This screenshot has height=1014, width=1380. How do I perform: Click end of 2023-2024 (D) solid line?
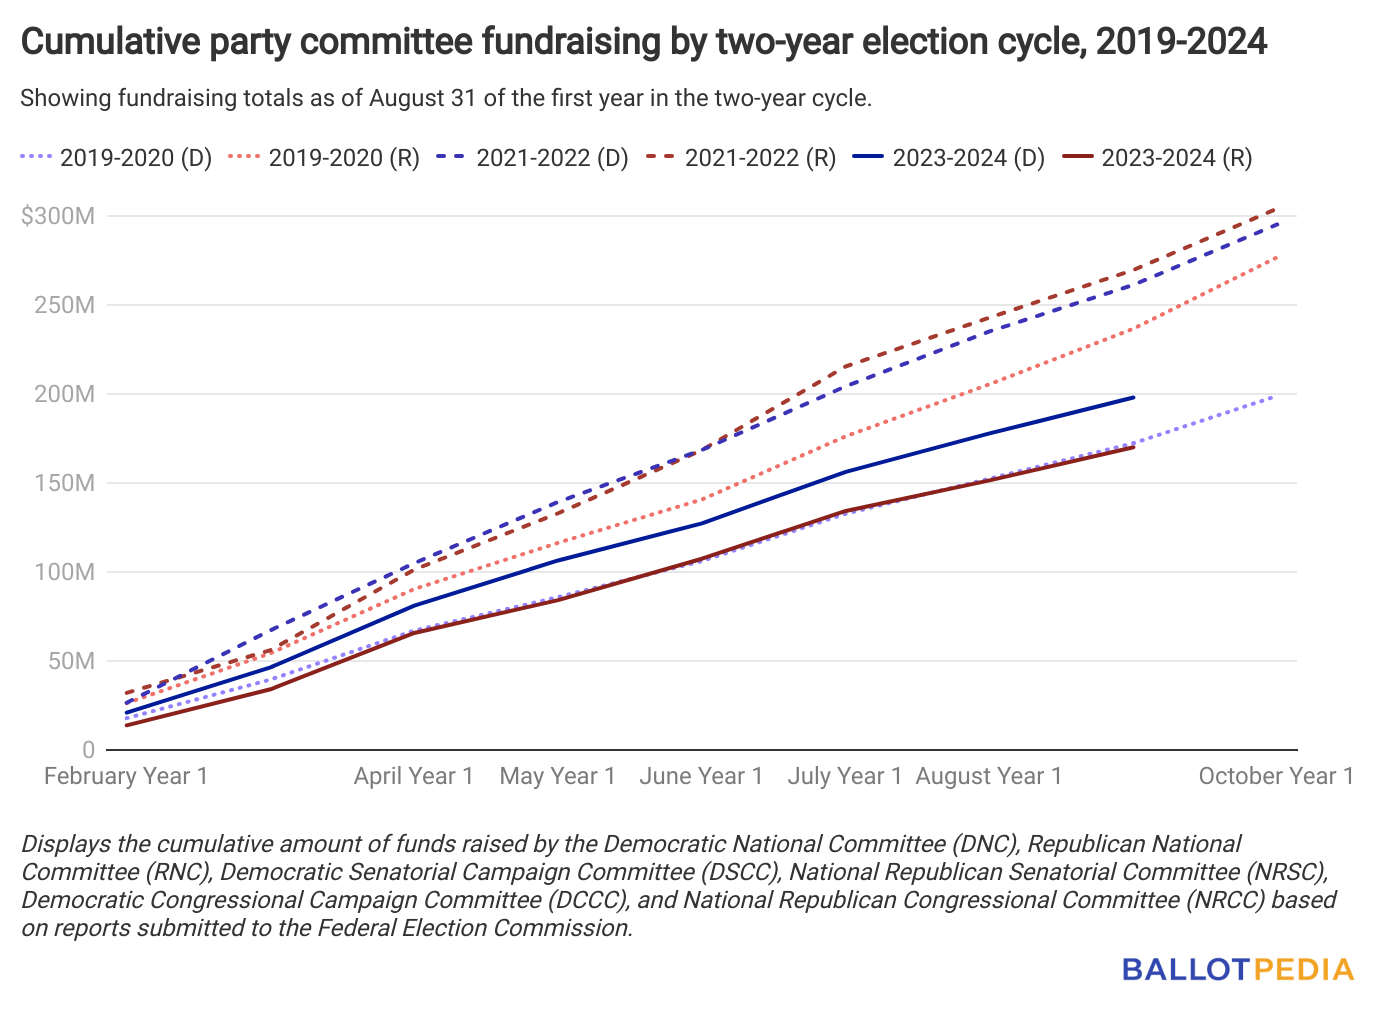point(1133,397)
